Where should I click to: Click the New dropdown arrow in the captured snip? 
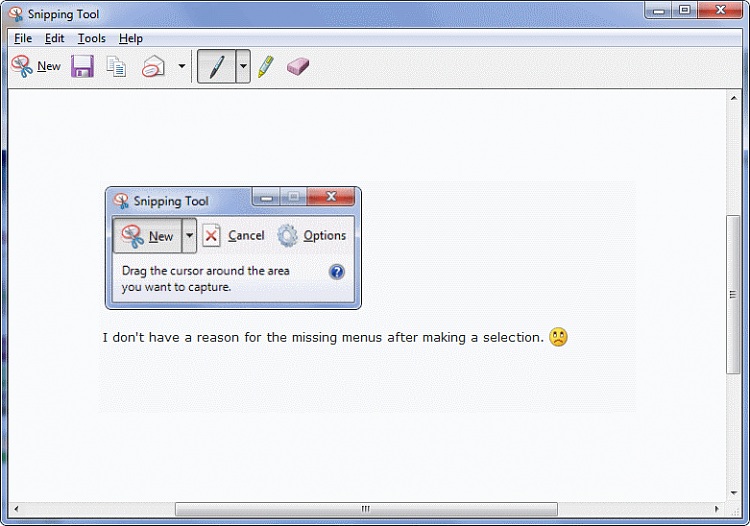[x=189, y=236]
